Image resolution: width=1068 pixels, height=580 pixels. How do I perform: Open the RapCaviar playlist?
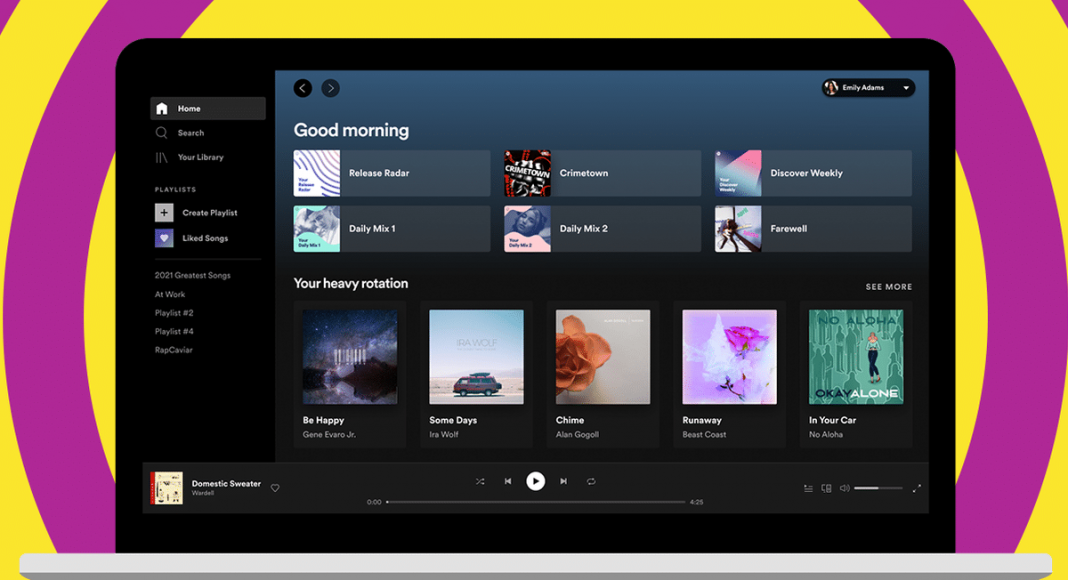click(174, 350)
